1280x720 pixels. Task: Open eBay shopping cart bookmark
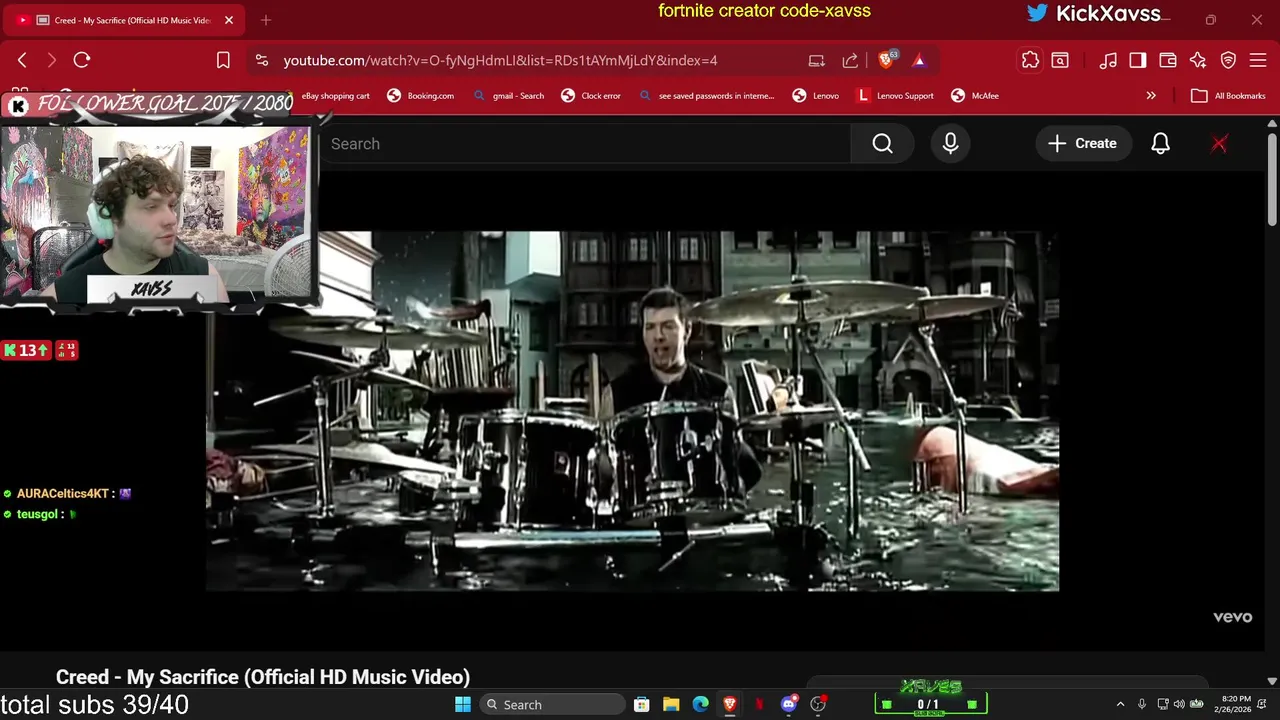pos(336,96)
